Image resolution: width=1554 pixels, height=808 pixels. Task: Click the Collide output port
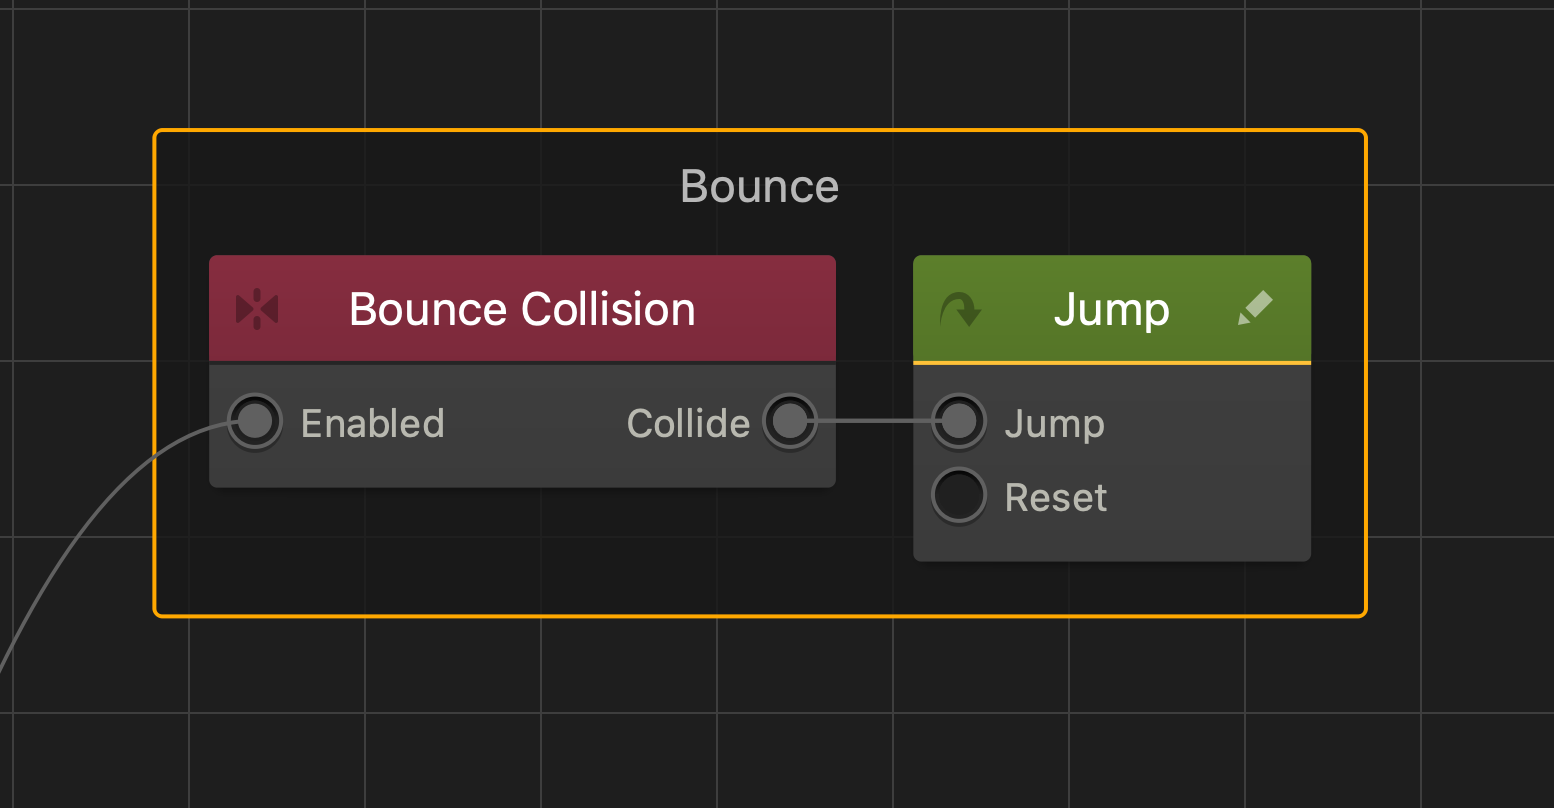790,421
